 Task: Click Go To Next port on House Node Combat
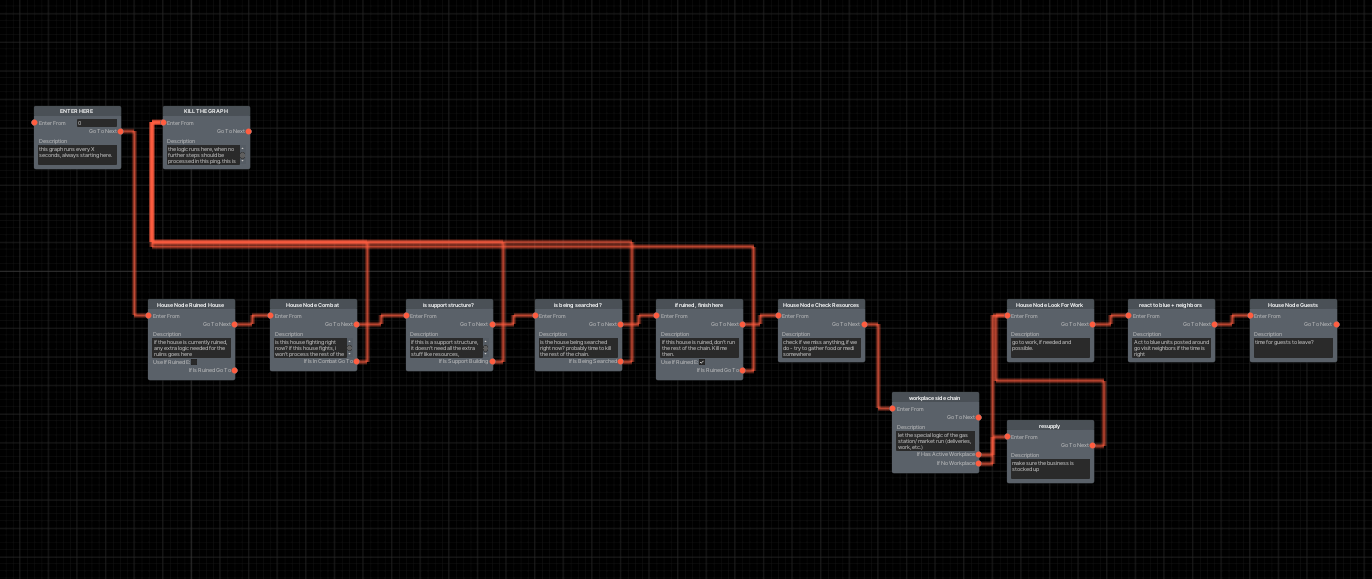[357, 324]
